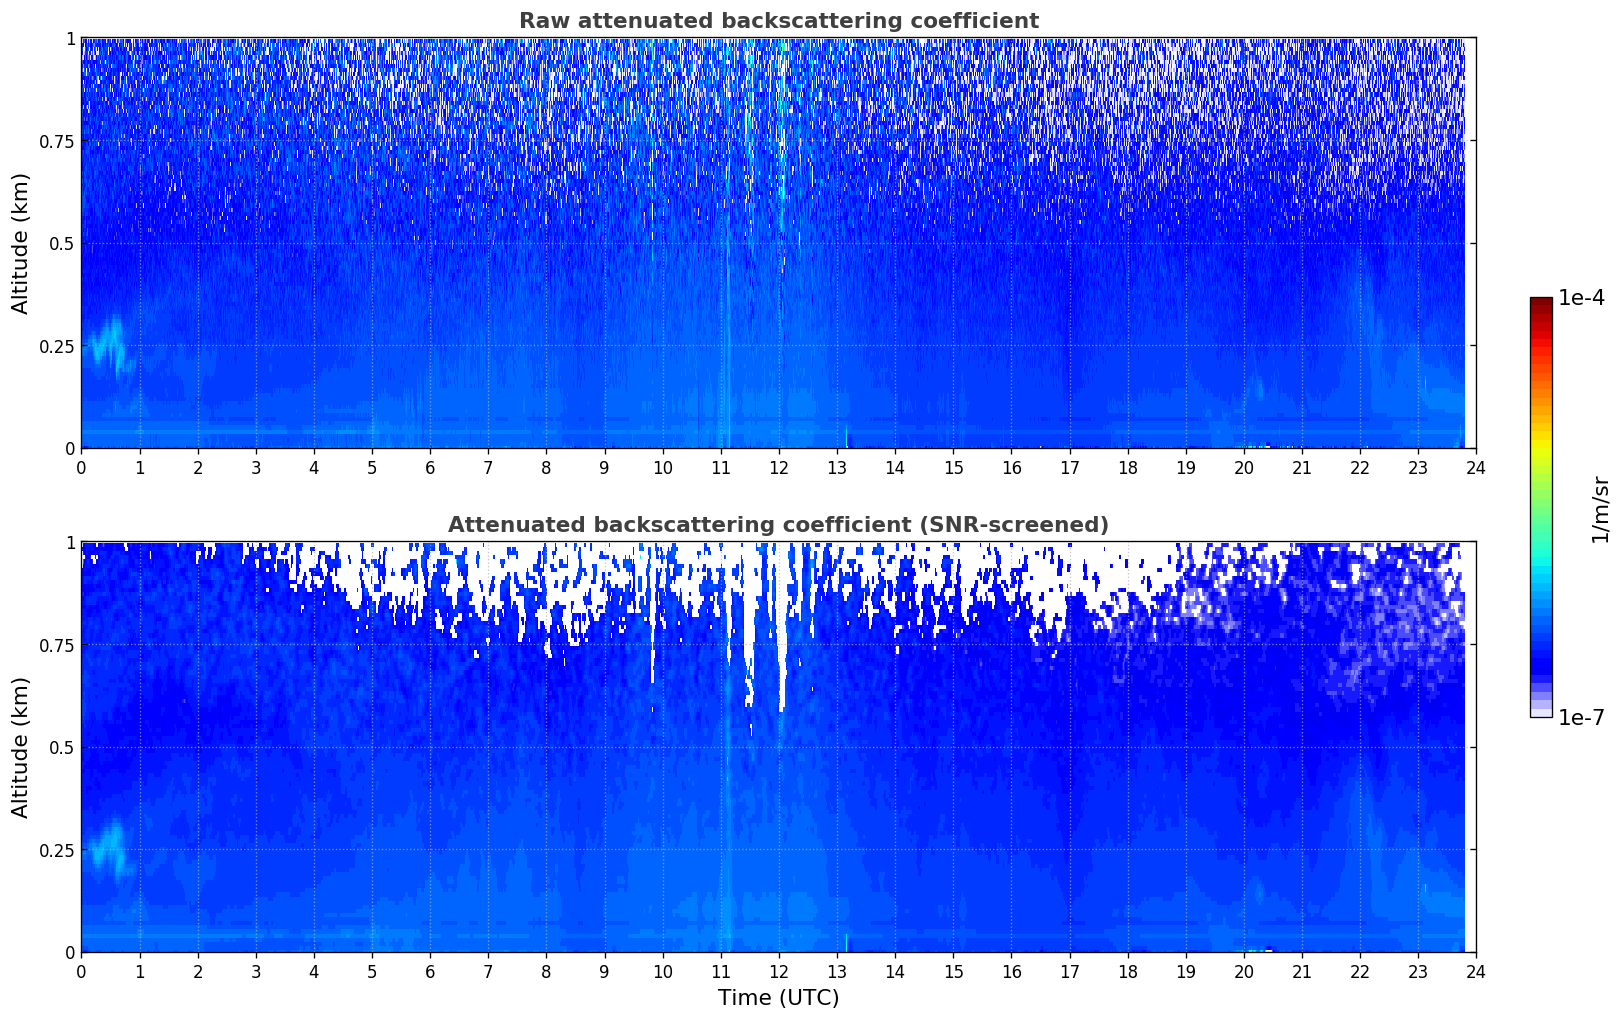Screen dimensions: 1621x1020
Task: Click hour tick "18" under the raw plot
Action: [1127, 467]
